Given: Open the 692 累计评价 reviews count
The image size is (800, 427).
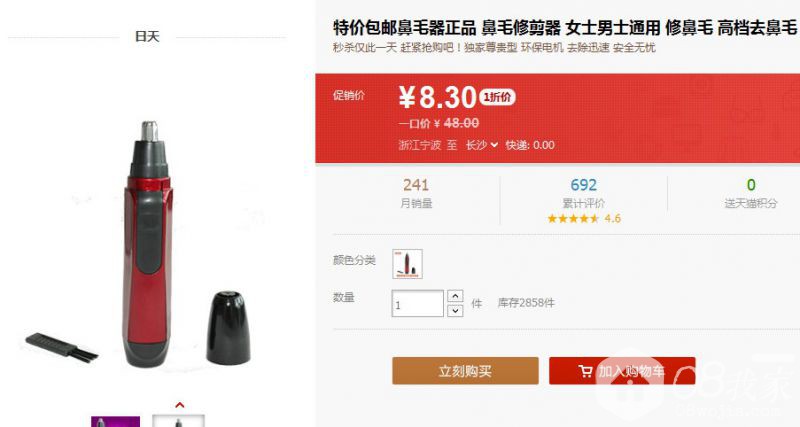Looking at the screenshot, I should [x=584, y=192].
